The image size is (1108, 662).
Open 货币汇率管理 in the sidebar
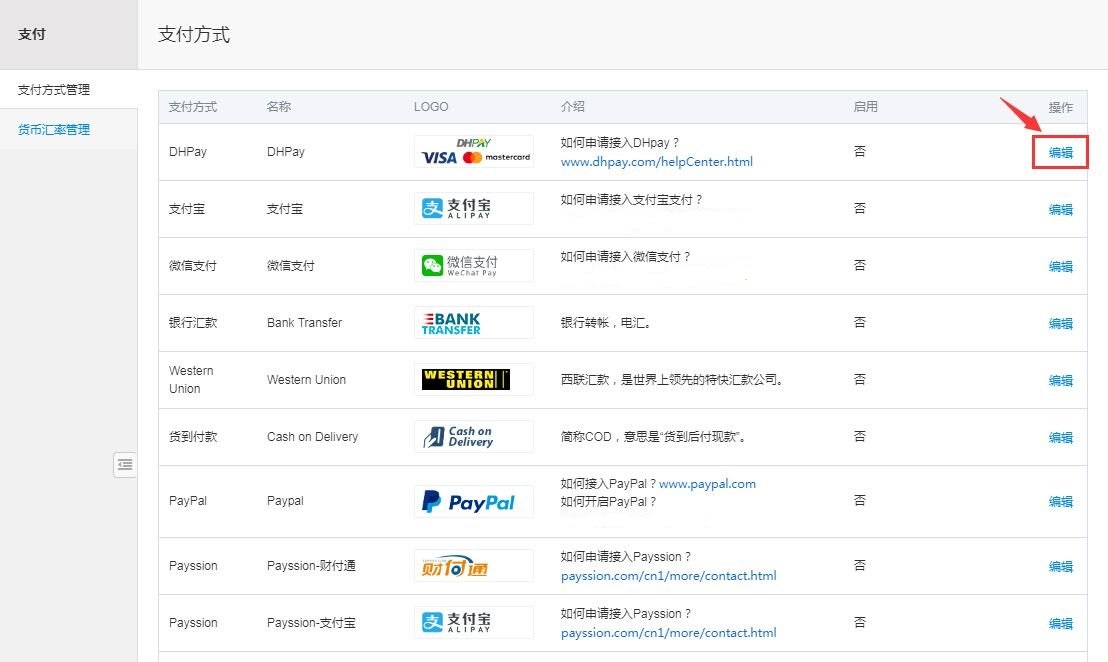(54, 130)
